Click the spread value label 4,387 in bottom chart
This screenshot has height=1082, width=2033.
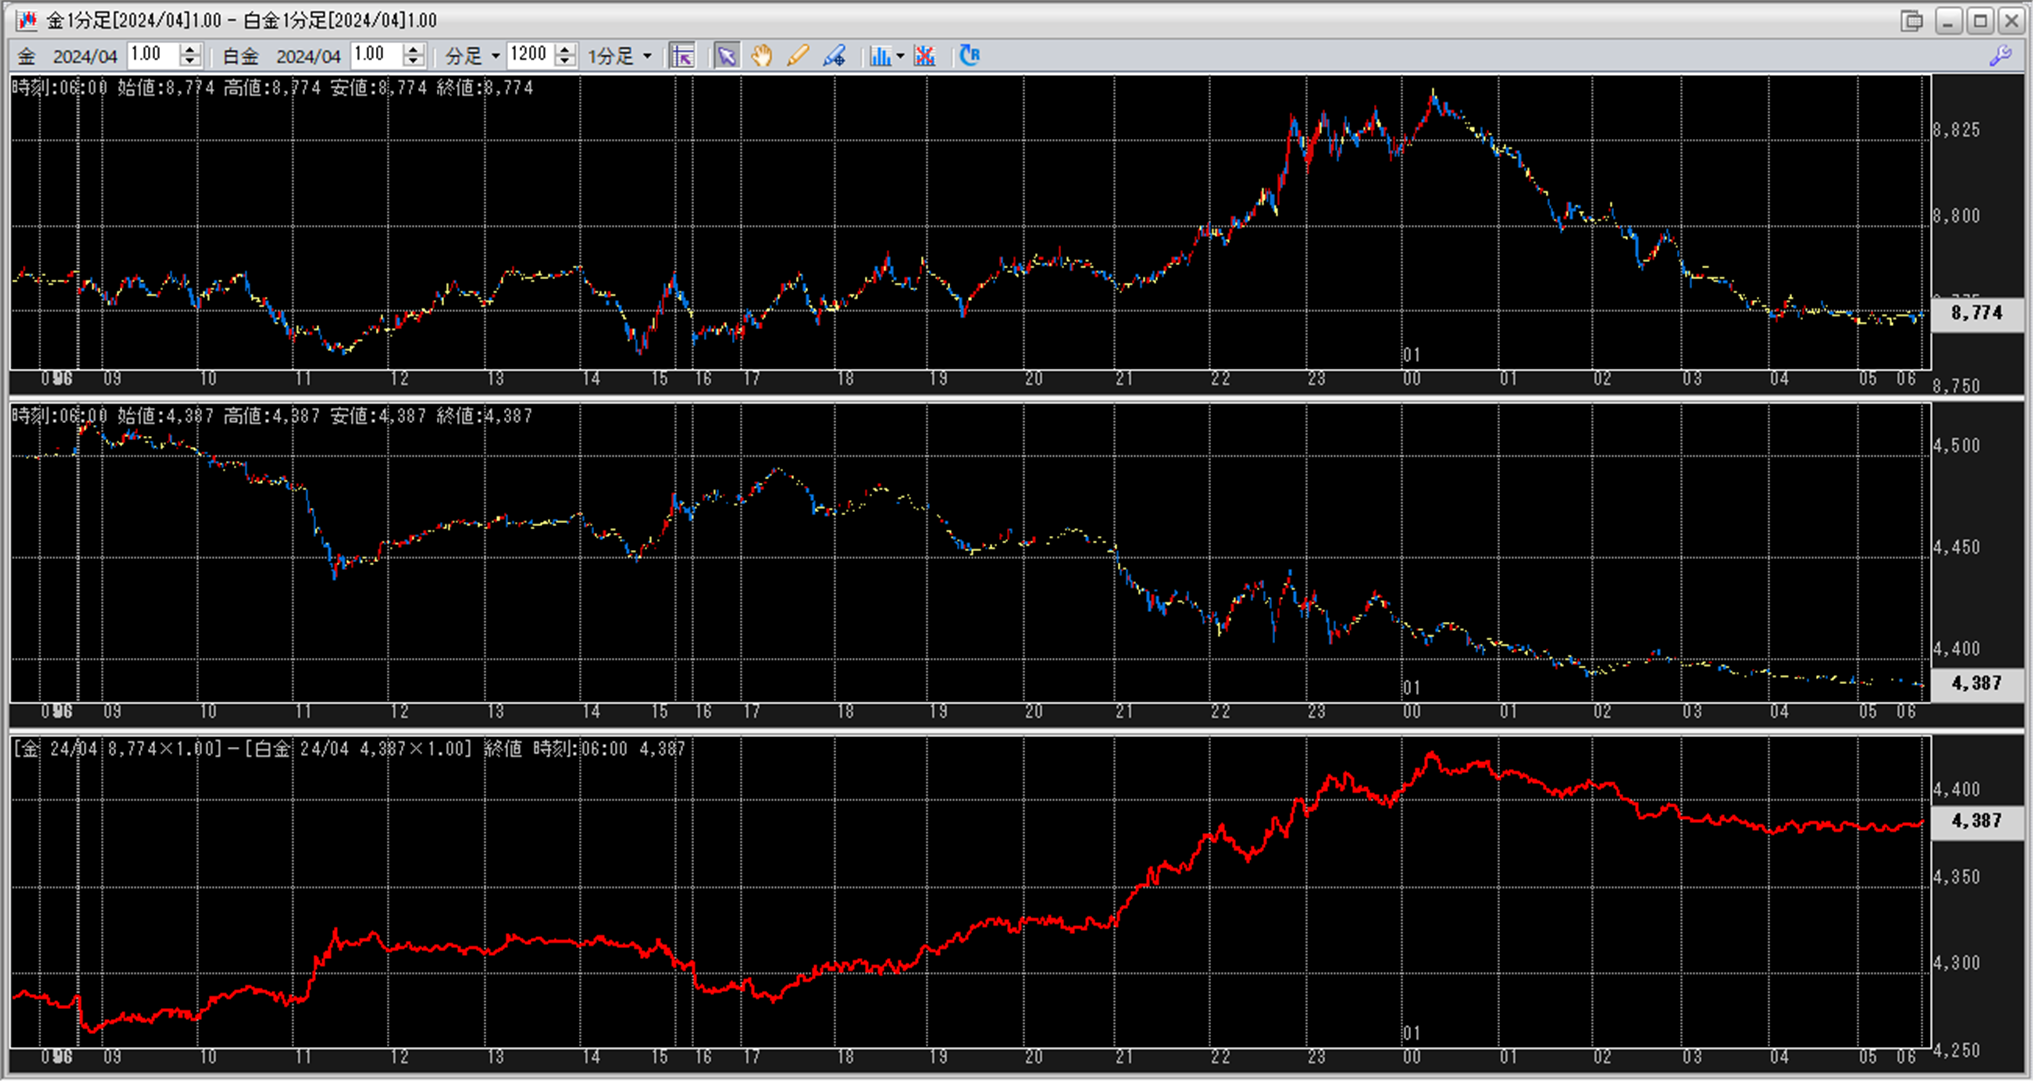tap(1976, 821)
